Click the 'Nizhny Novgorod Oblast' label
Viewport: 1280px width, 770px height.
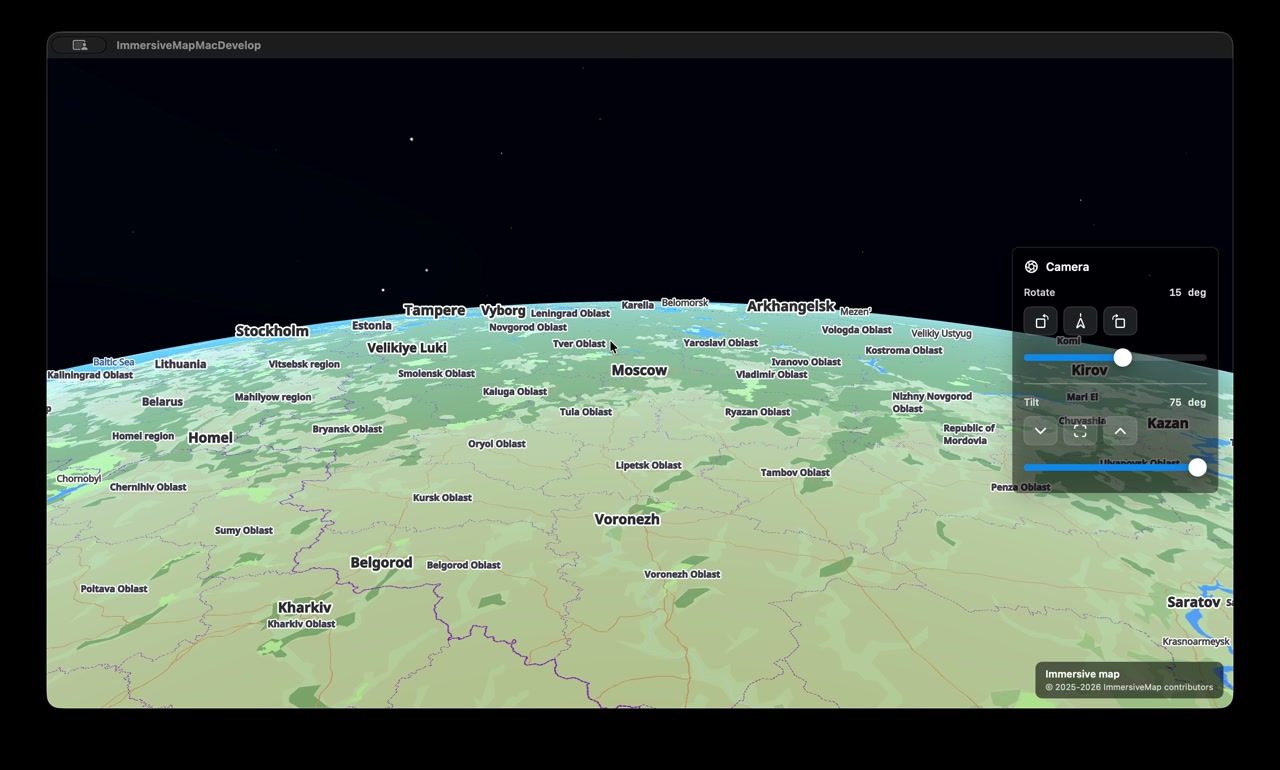932,403
